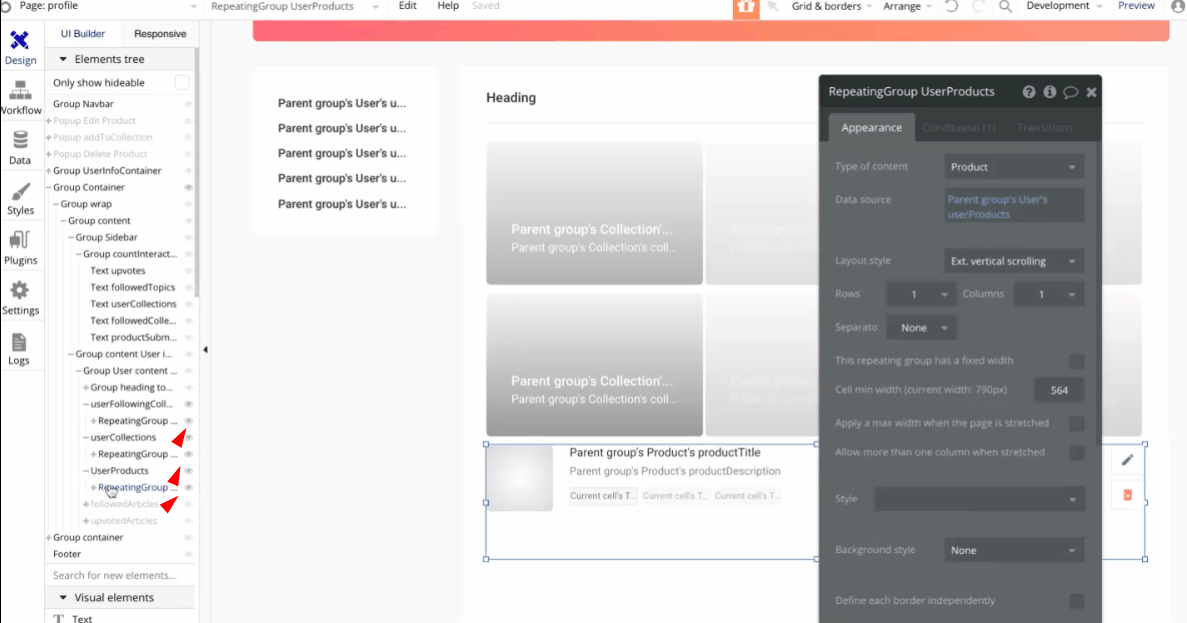Open the Workflow section

pyautogui.click(x=20, y=98)
